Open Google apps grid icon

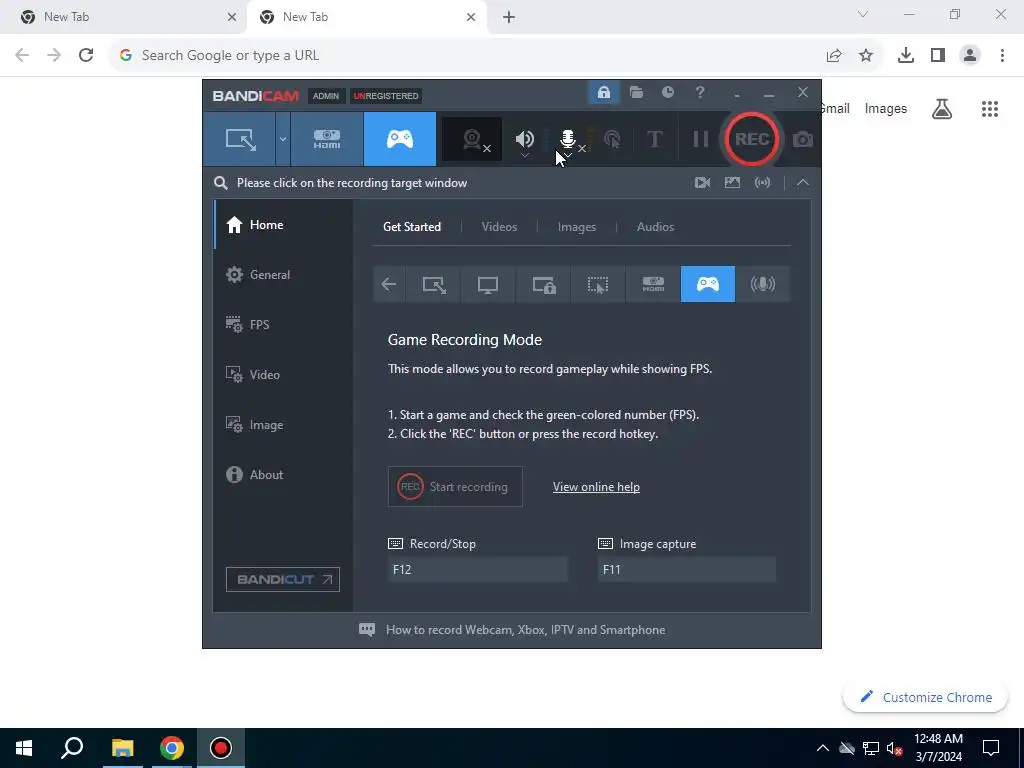[x=990, y=109]
